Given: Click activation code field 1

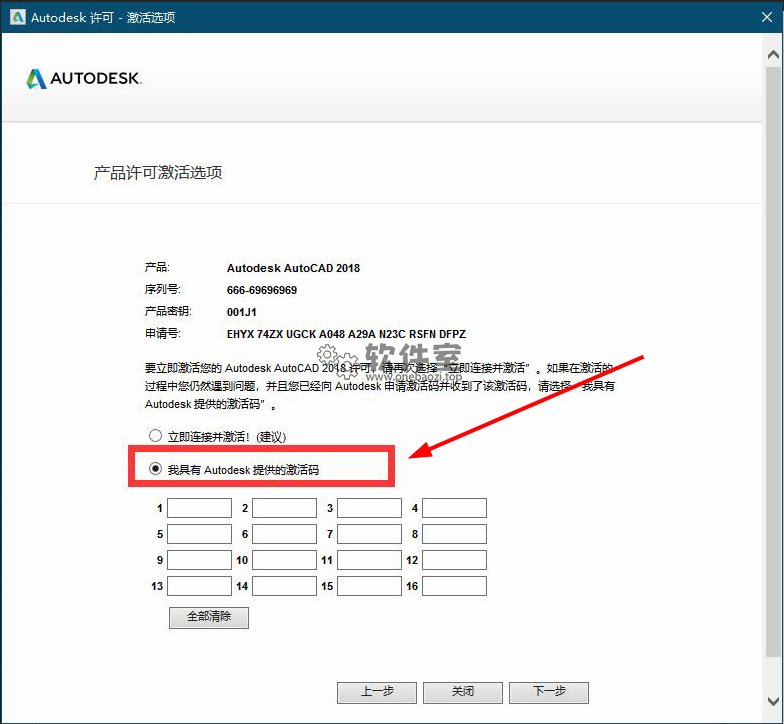Looking at the screenshot, I should tap(200, 508).
